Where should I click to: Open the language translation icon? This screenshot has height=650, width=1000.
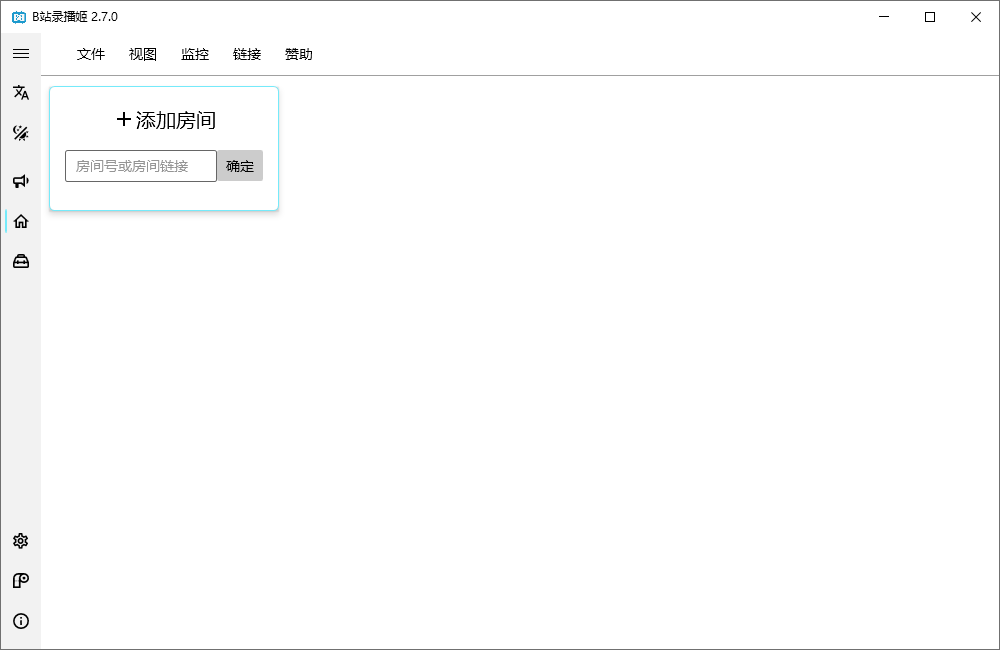21,93
